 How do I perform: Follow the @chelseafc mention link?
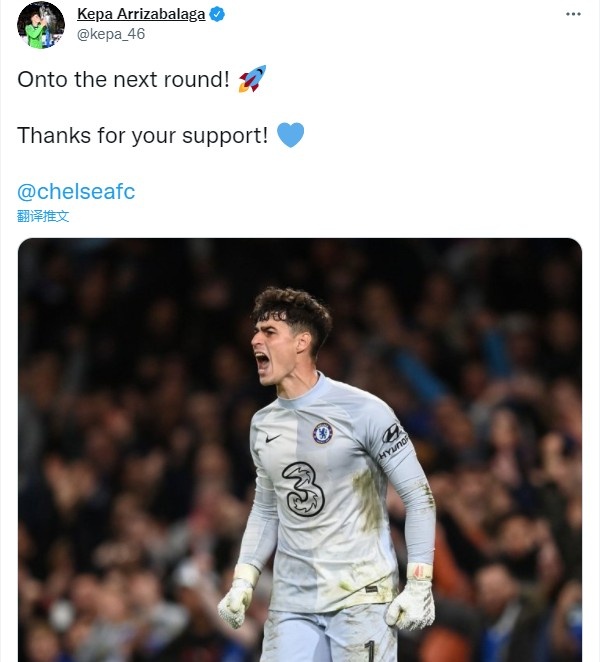[x=76, y=191]
